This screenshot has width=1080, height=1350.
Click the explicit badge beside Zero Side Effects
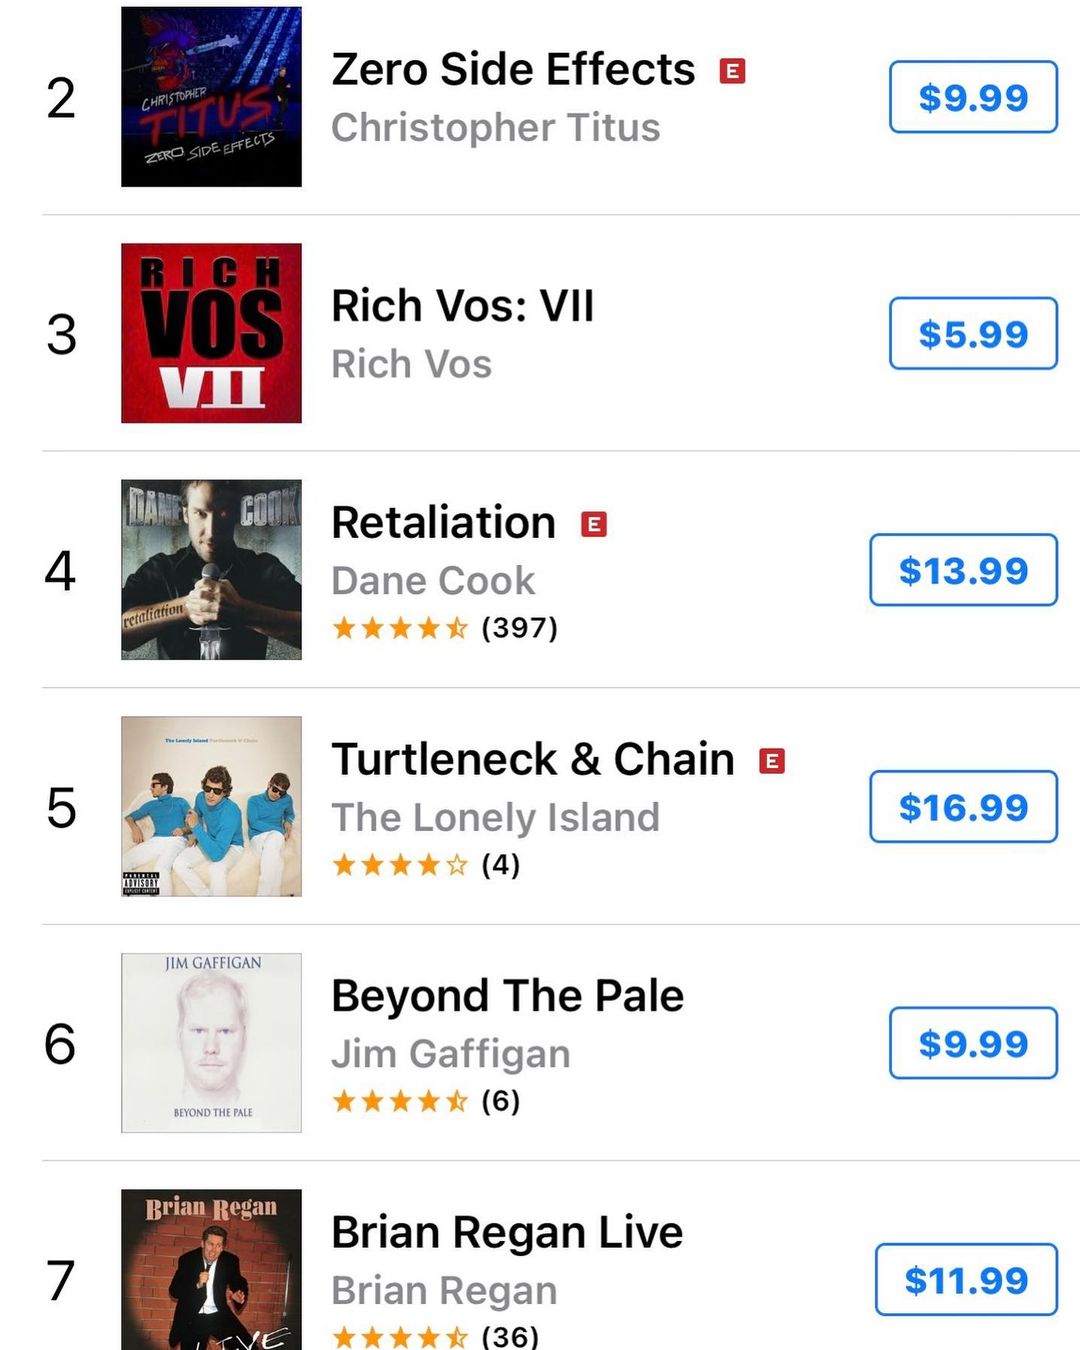[x=733, y=71]
